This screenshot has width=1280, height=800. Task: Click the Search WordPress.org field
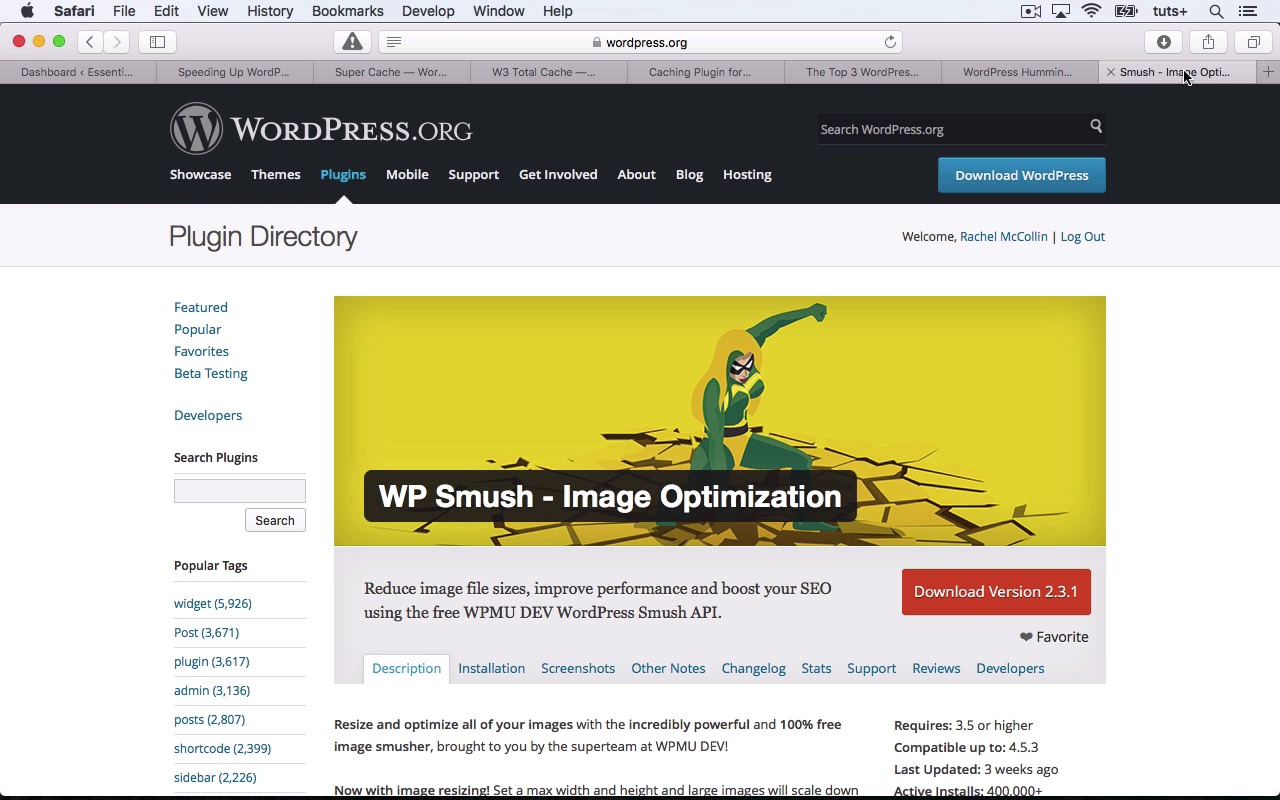click(x=950, y=129)
